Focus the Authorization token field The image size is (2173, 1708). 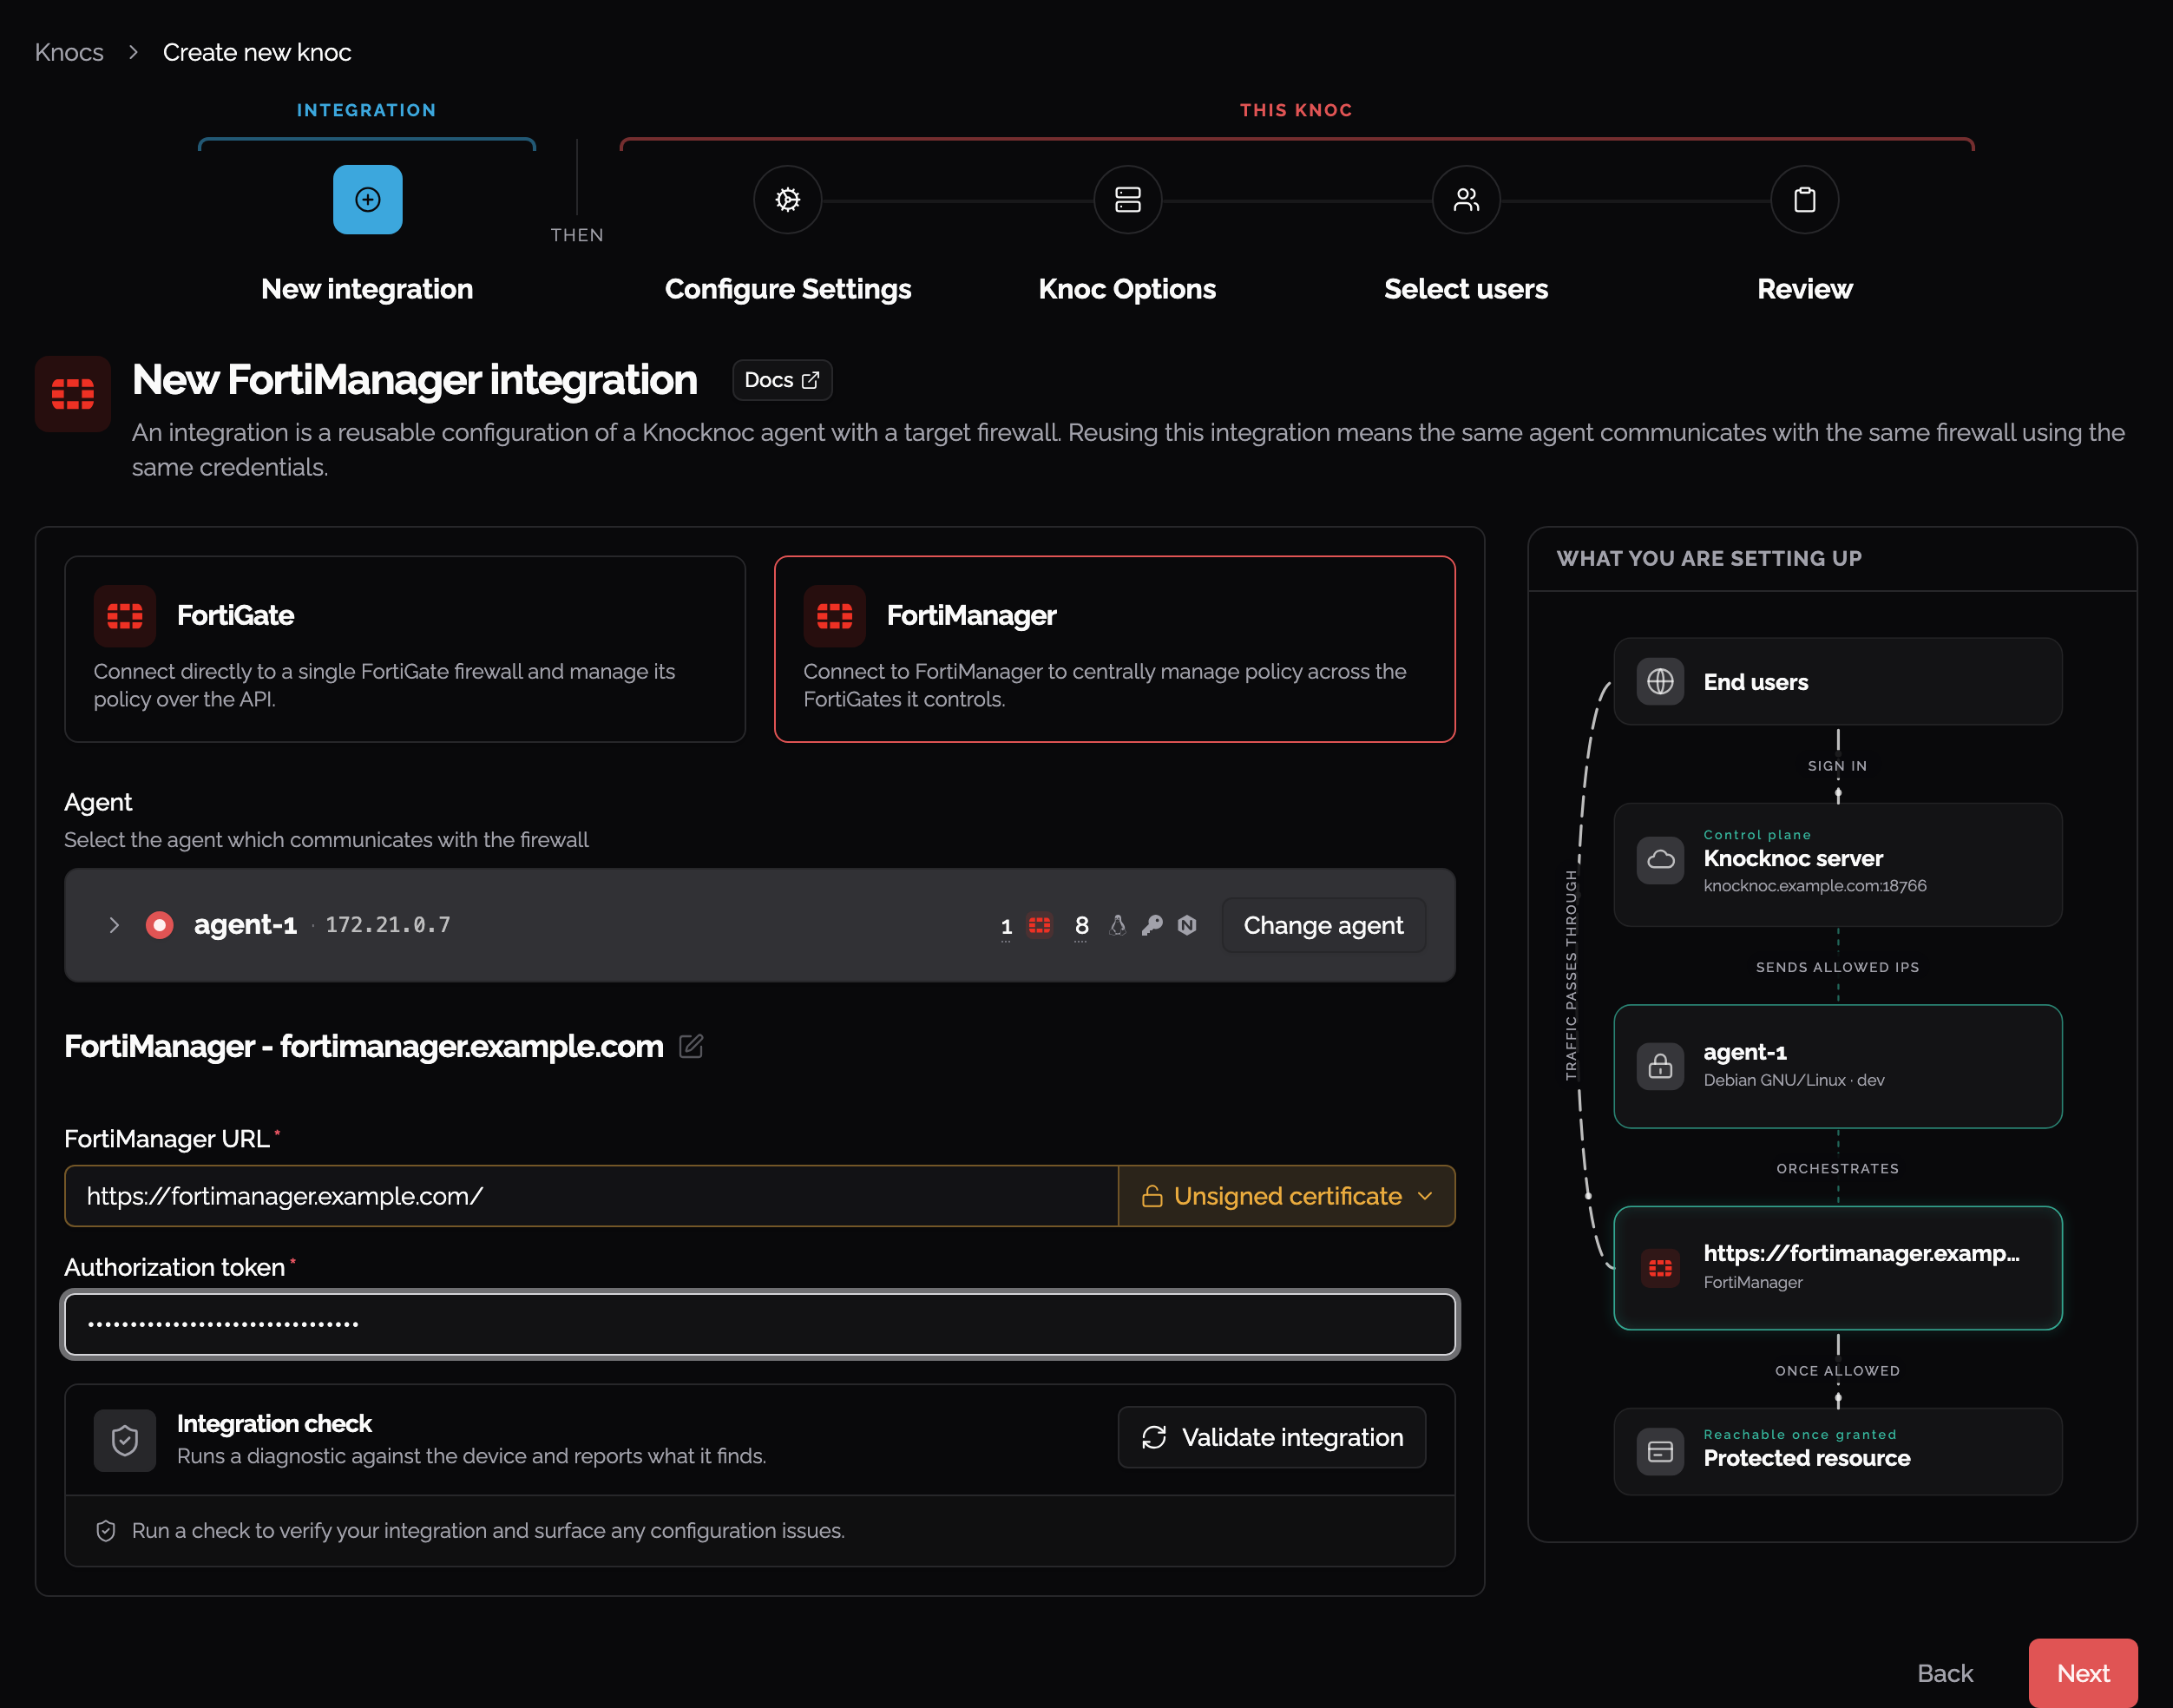[760, 1324]
